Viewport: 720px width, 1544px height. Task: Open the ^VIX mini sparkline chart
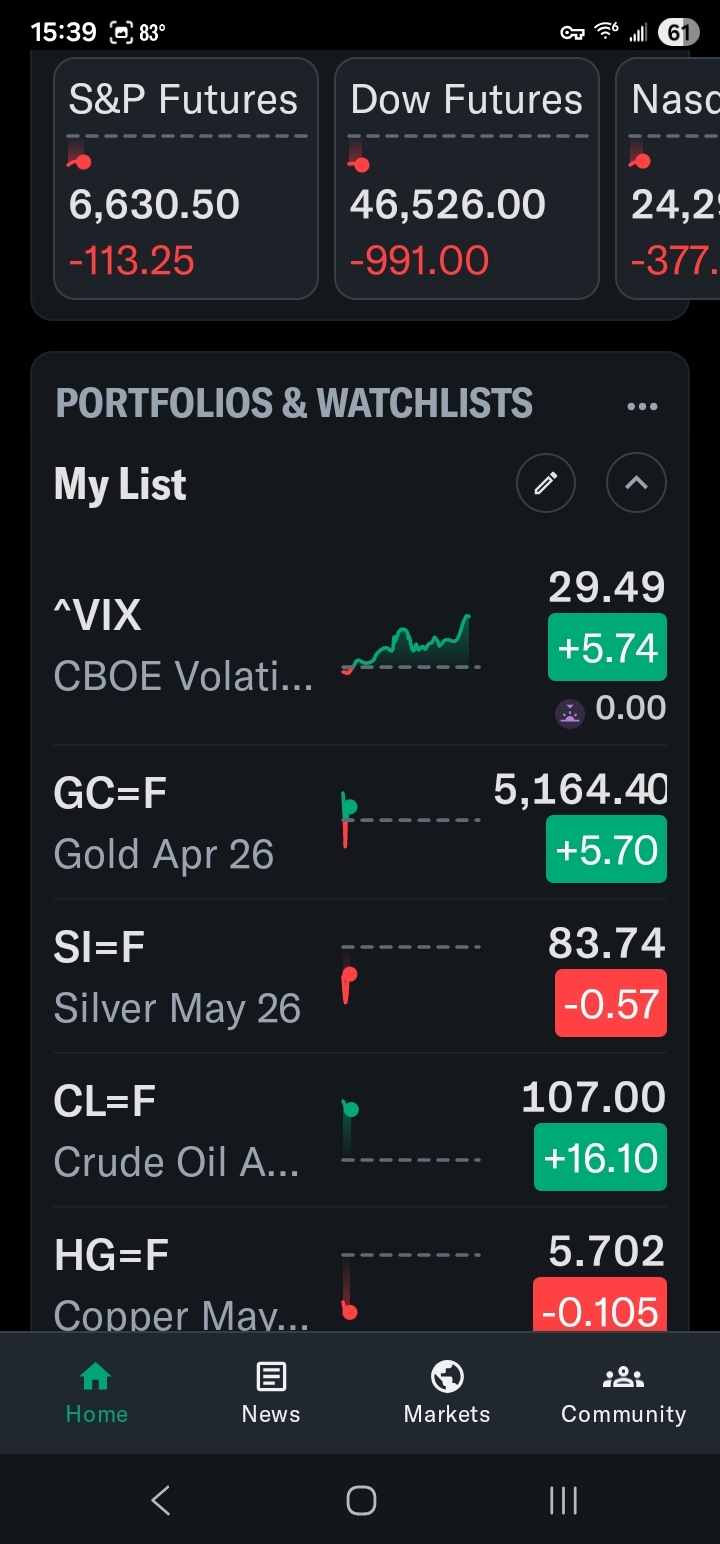(408, 645)
